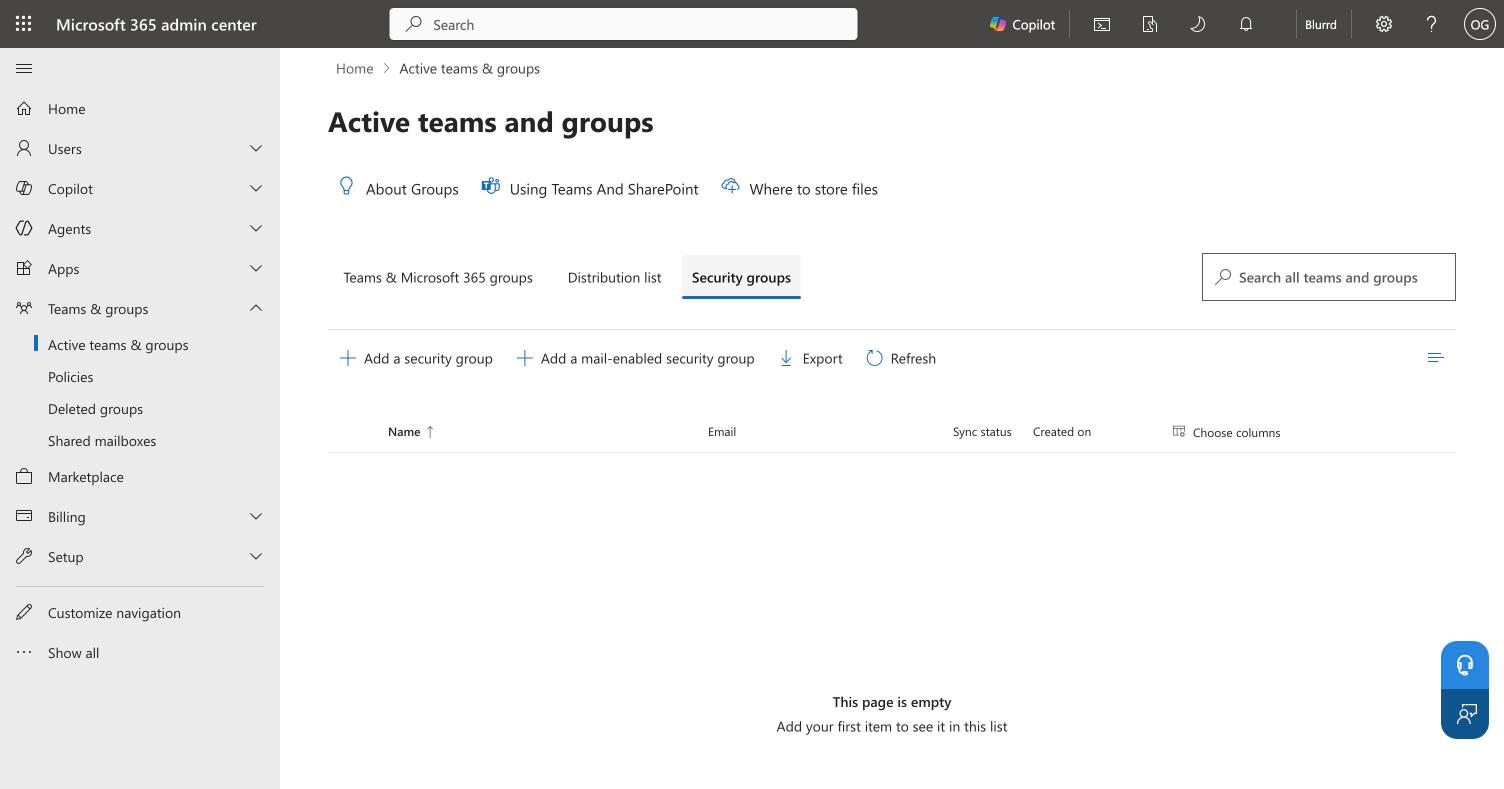Click the Sync status column header
This screenshot has height=789, width=1504.
coord(982,432)
